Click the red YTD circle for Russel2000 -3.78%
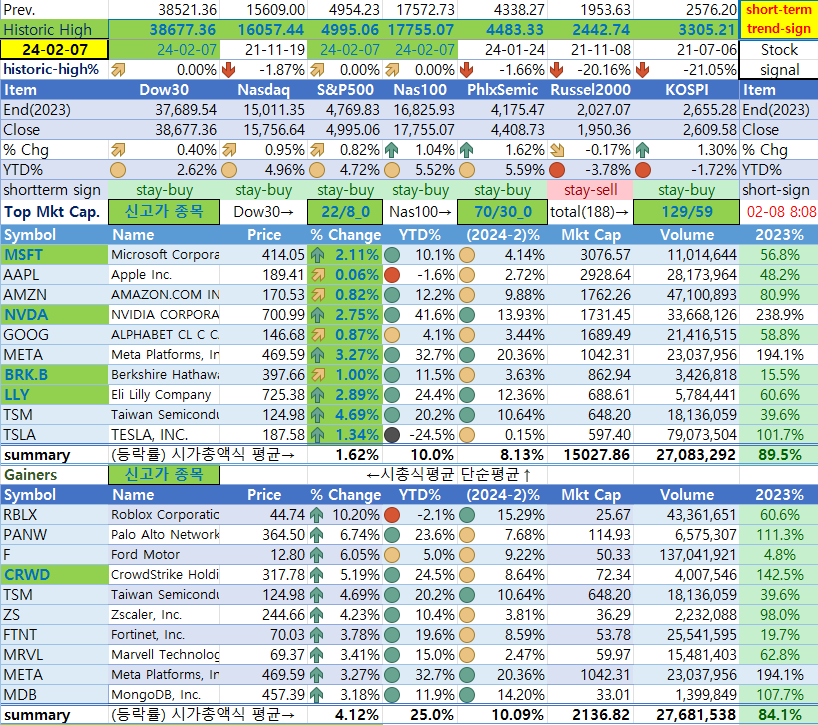Viewport: 818px width, 725px height. [x=557, y=170]
